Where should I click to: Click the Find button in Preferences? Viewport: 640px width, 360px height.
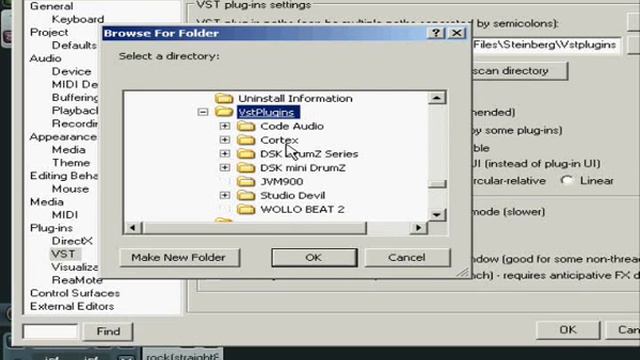[x=108, y=331]
